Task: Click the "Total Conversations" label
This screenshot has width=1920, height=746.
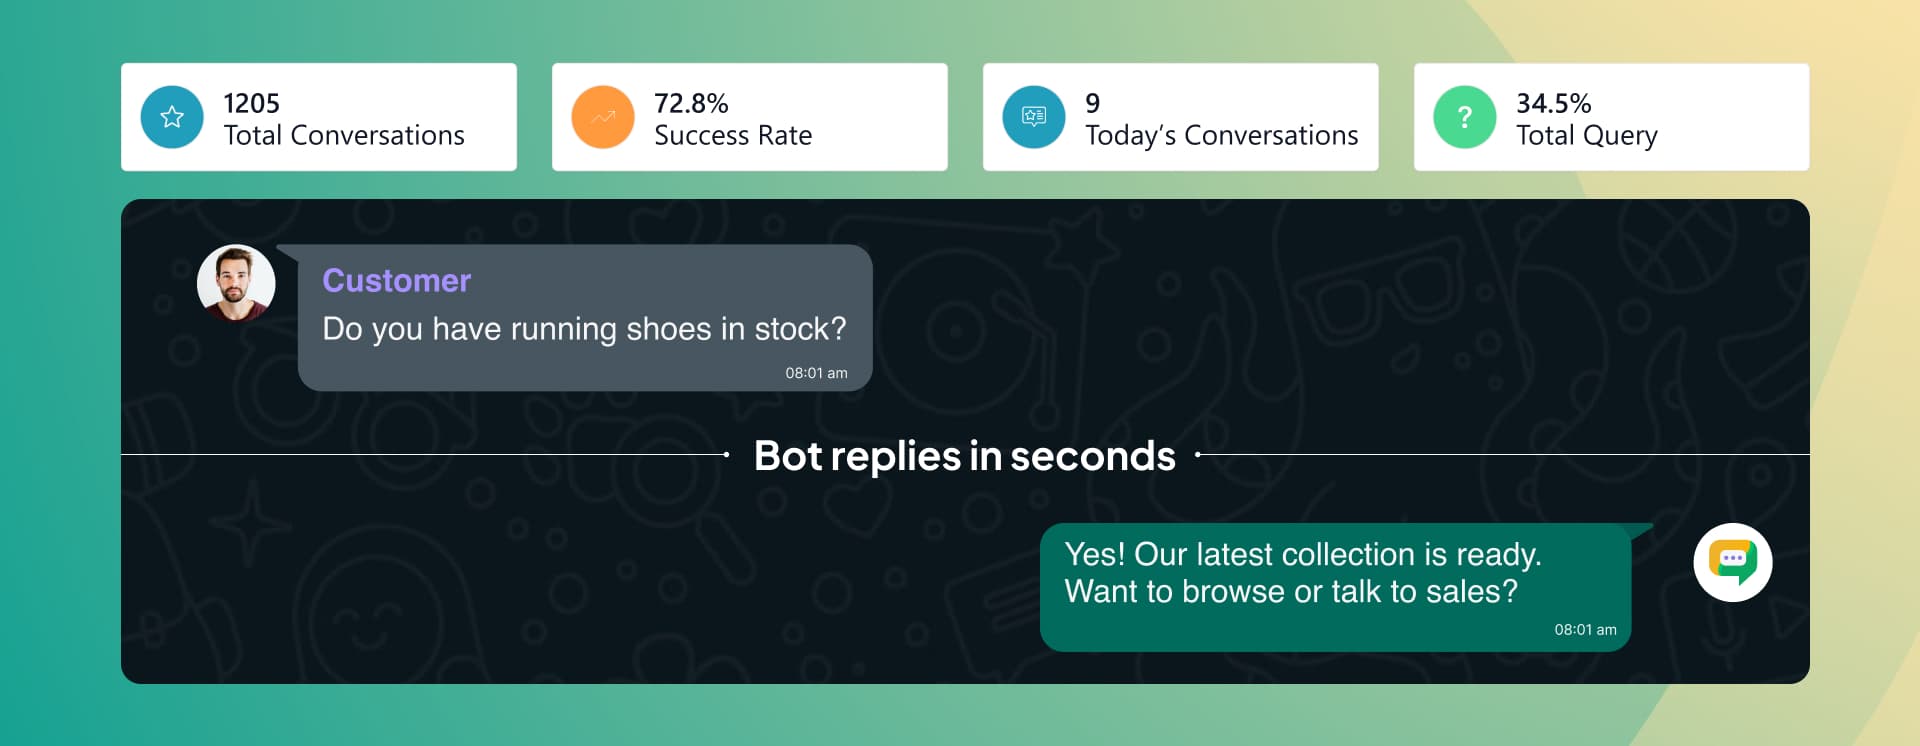Action: point(344,135)
